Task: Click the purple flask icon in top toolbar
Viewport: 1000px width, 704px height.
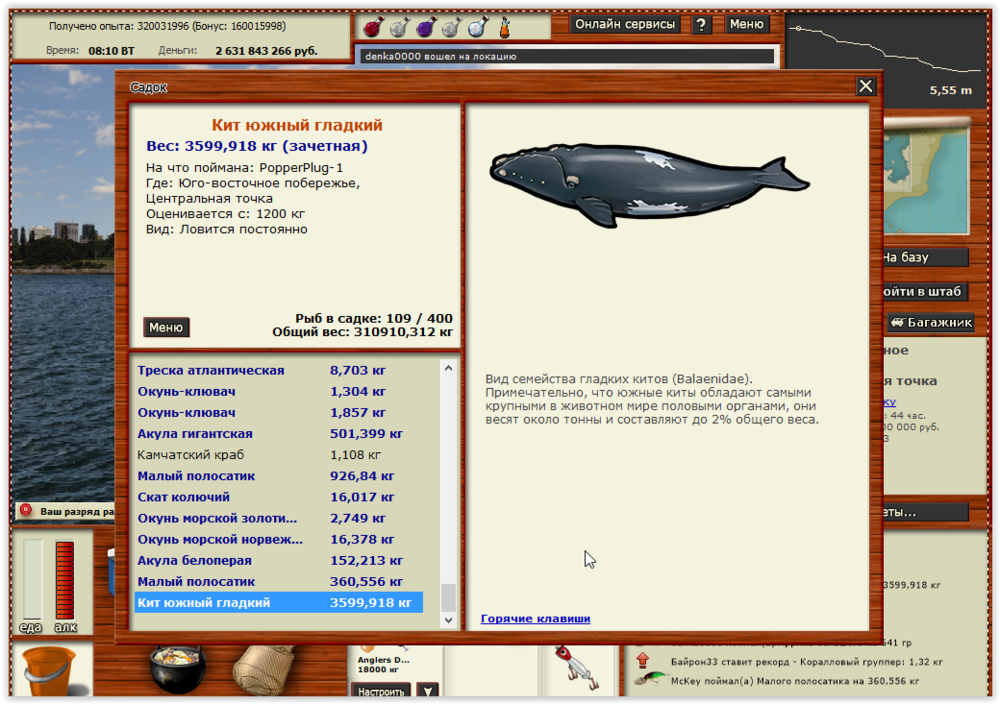Action: (425, 27)
